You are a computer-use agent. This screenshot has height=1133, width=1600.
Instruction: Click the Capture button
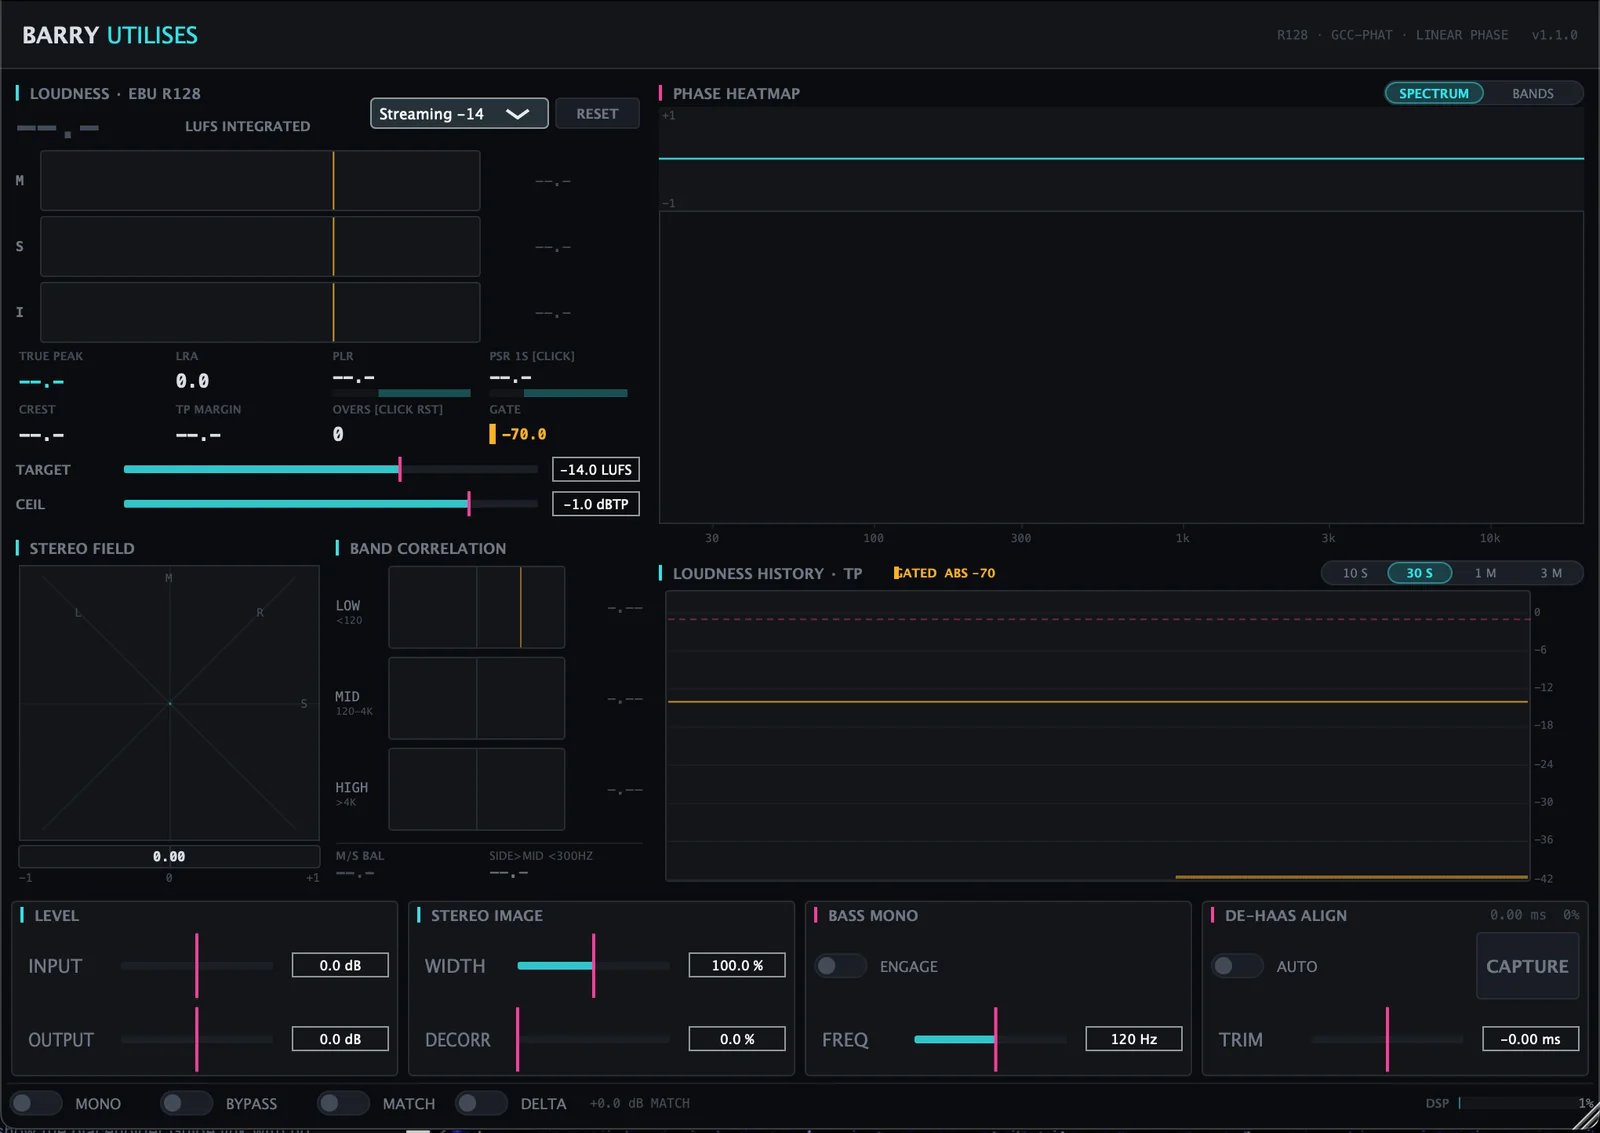(1527, 966)
